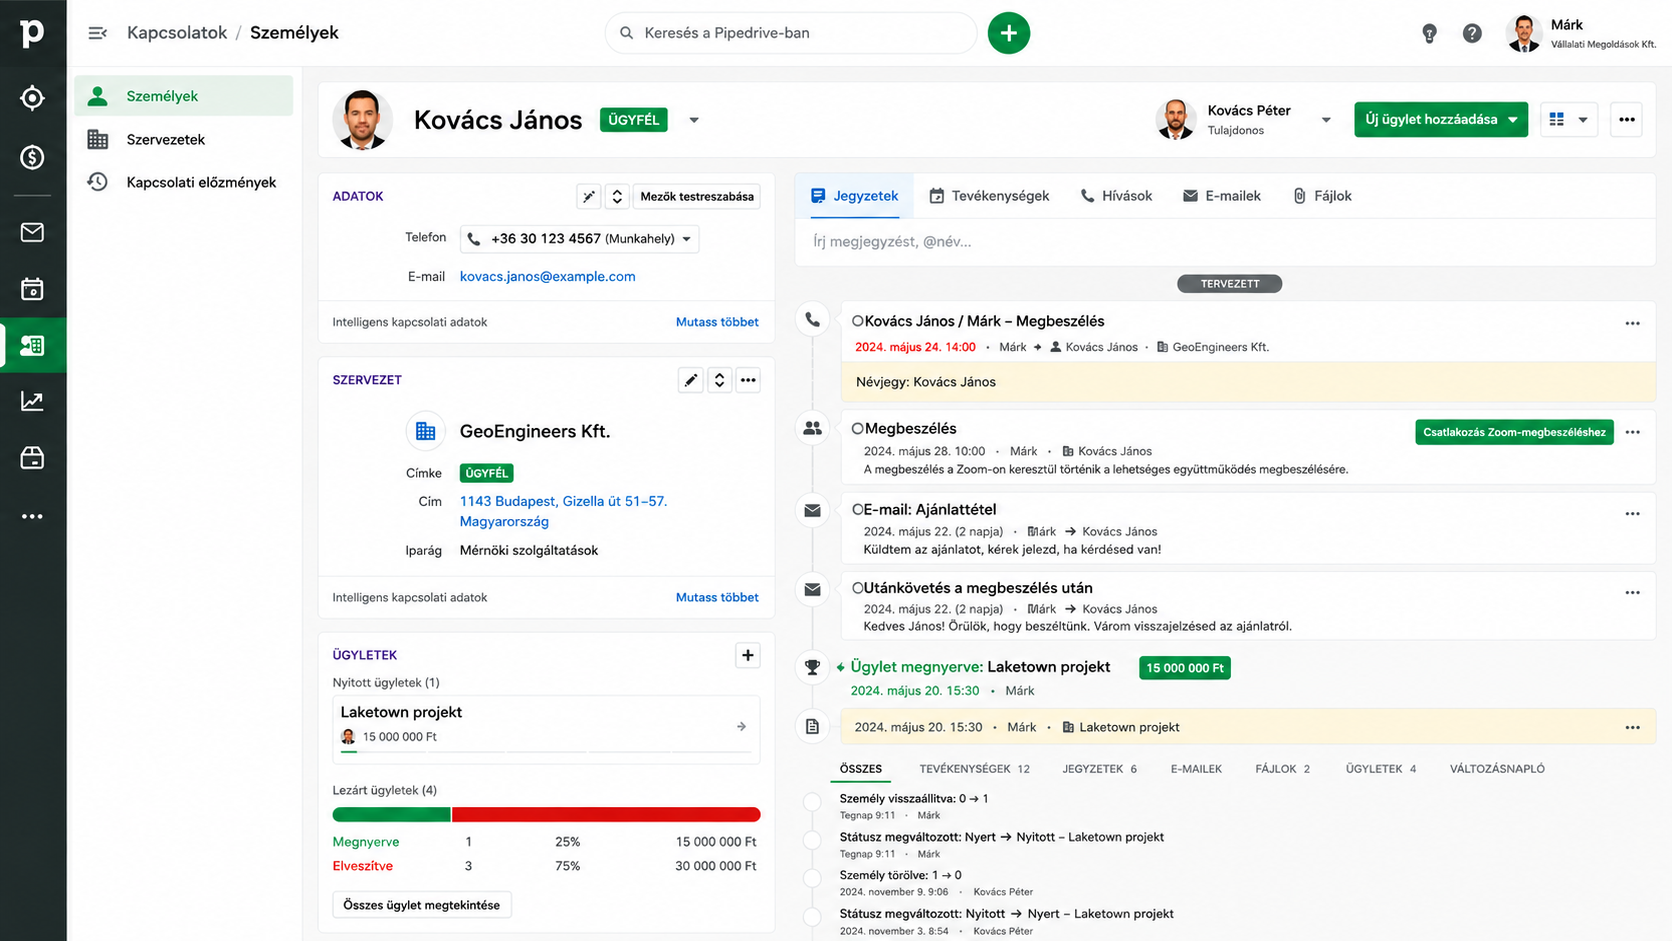This screenshot has height=941, width=1672.
Task: Add a deal with Ügyletek plus icon
Action: 748,655
